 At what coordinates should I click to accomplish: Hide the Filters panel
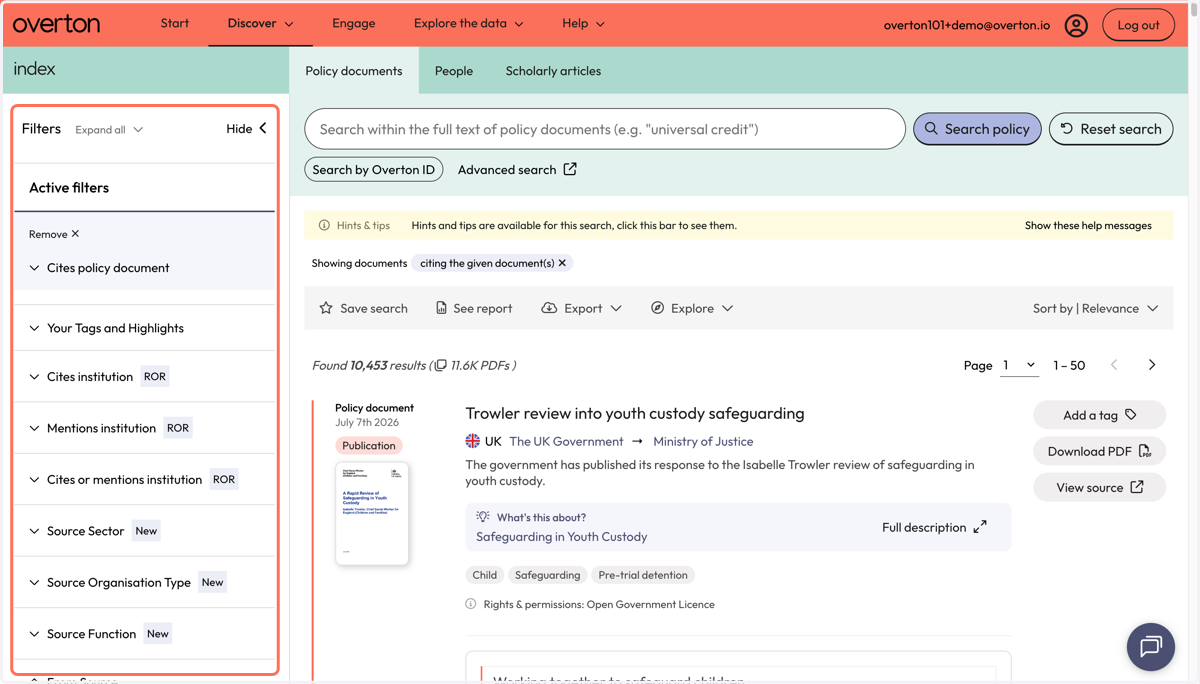point(246,129)
